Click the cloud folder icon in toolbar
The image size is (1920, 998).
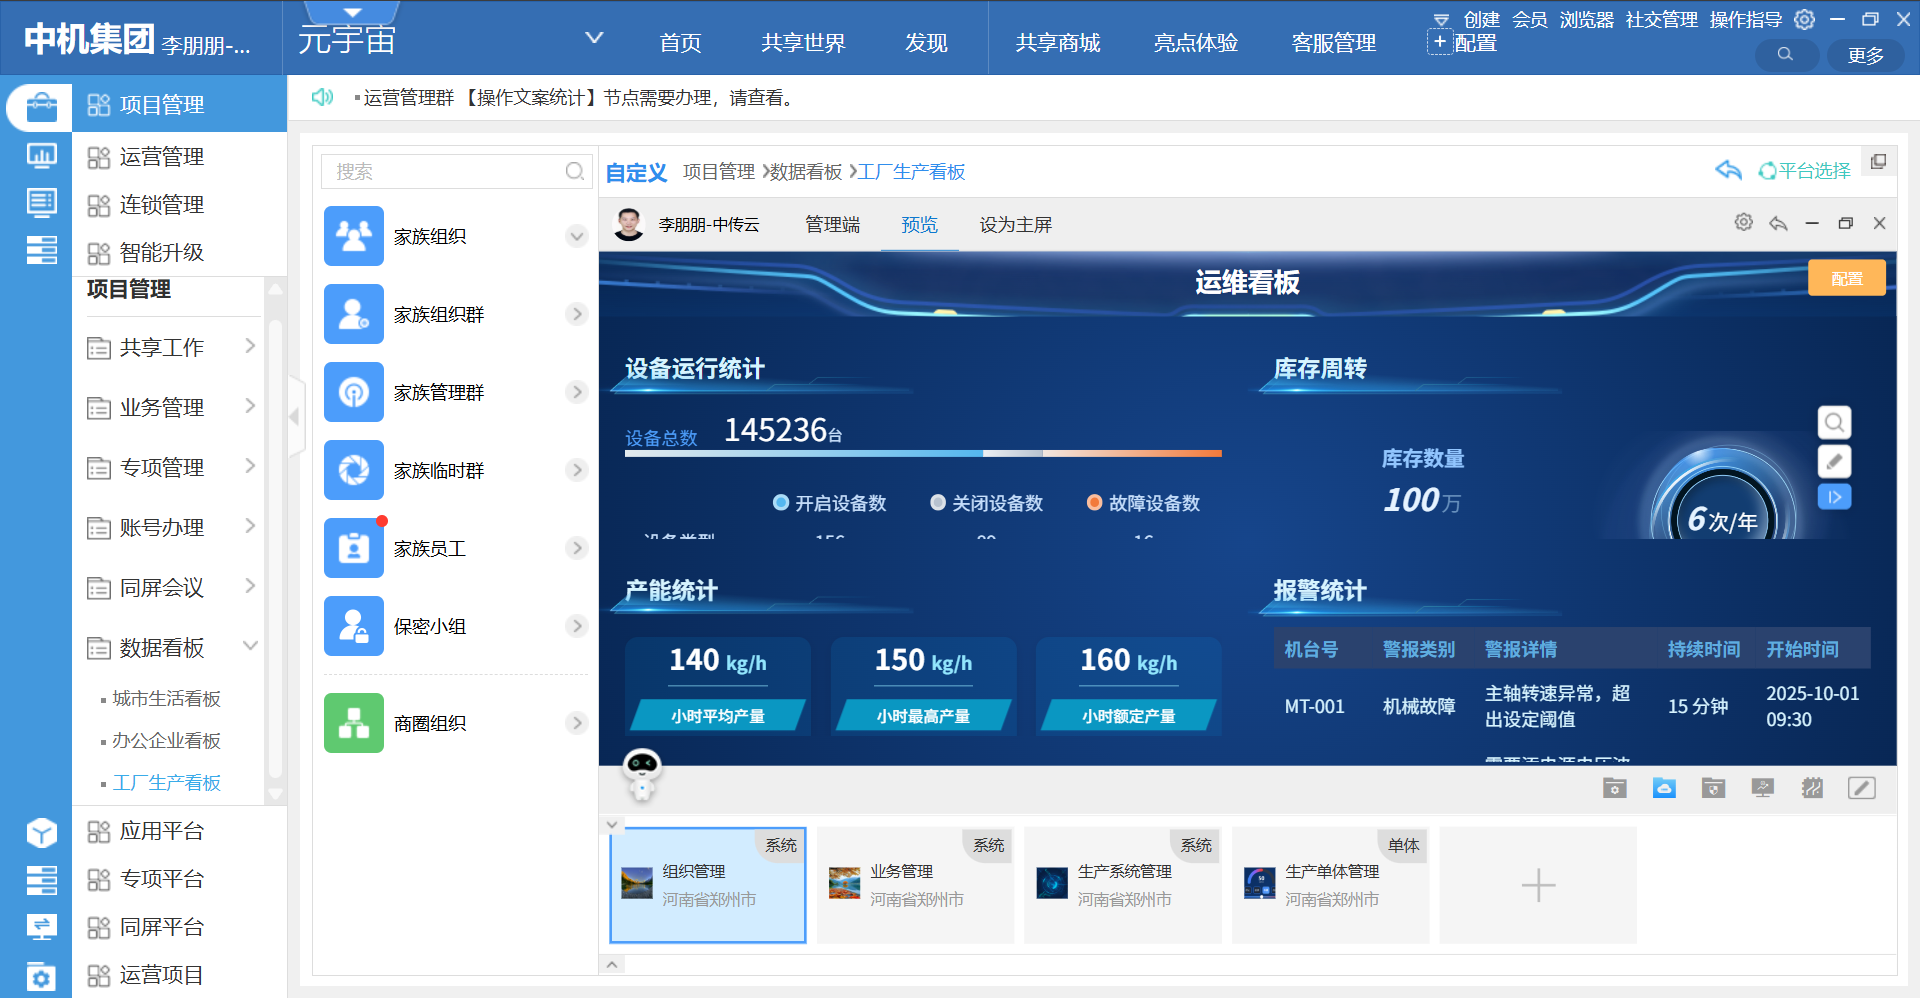(1663, 788)
